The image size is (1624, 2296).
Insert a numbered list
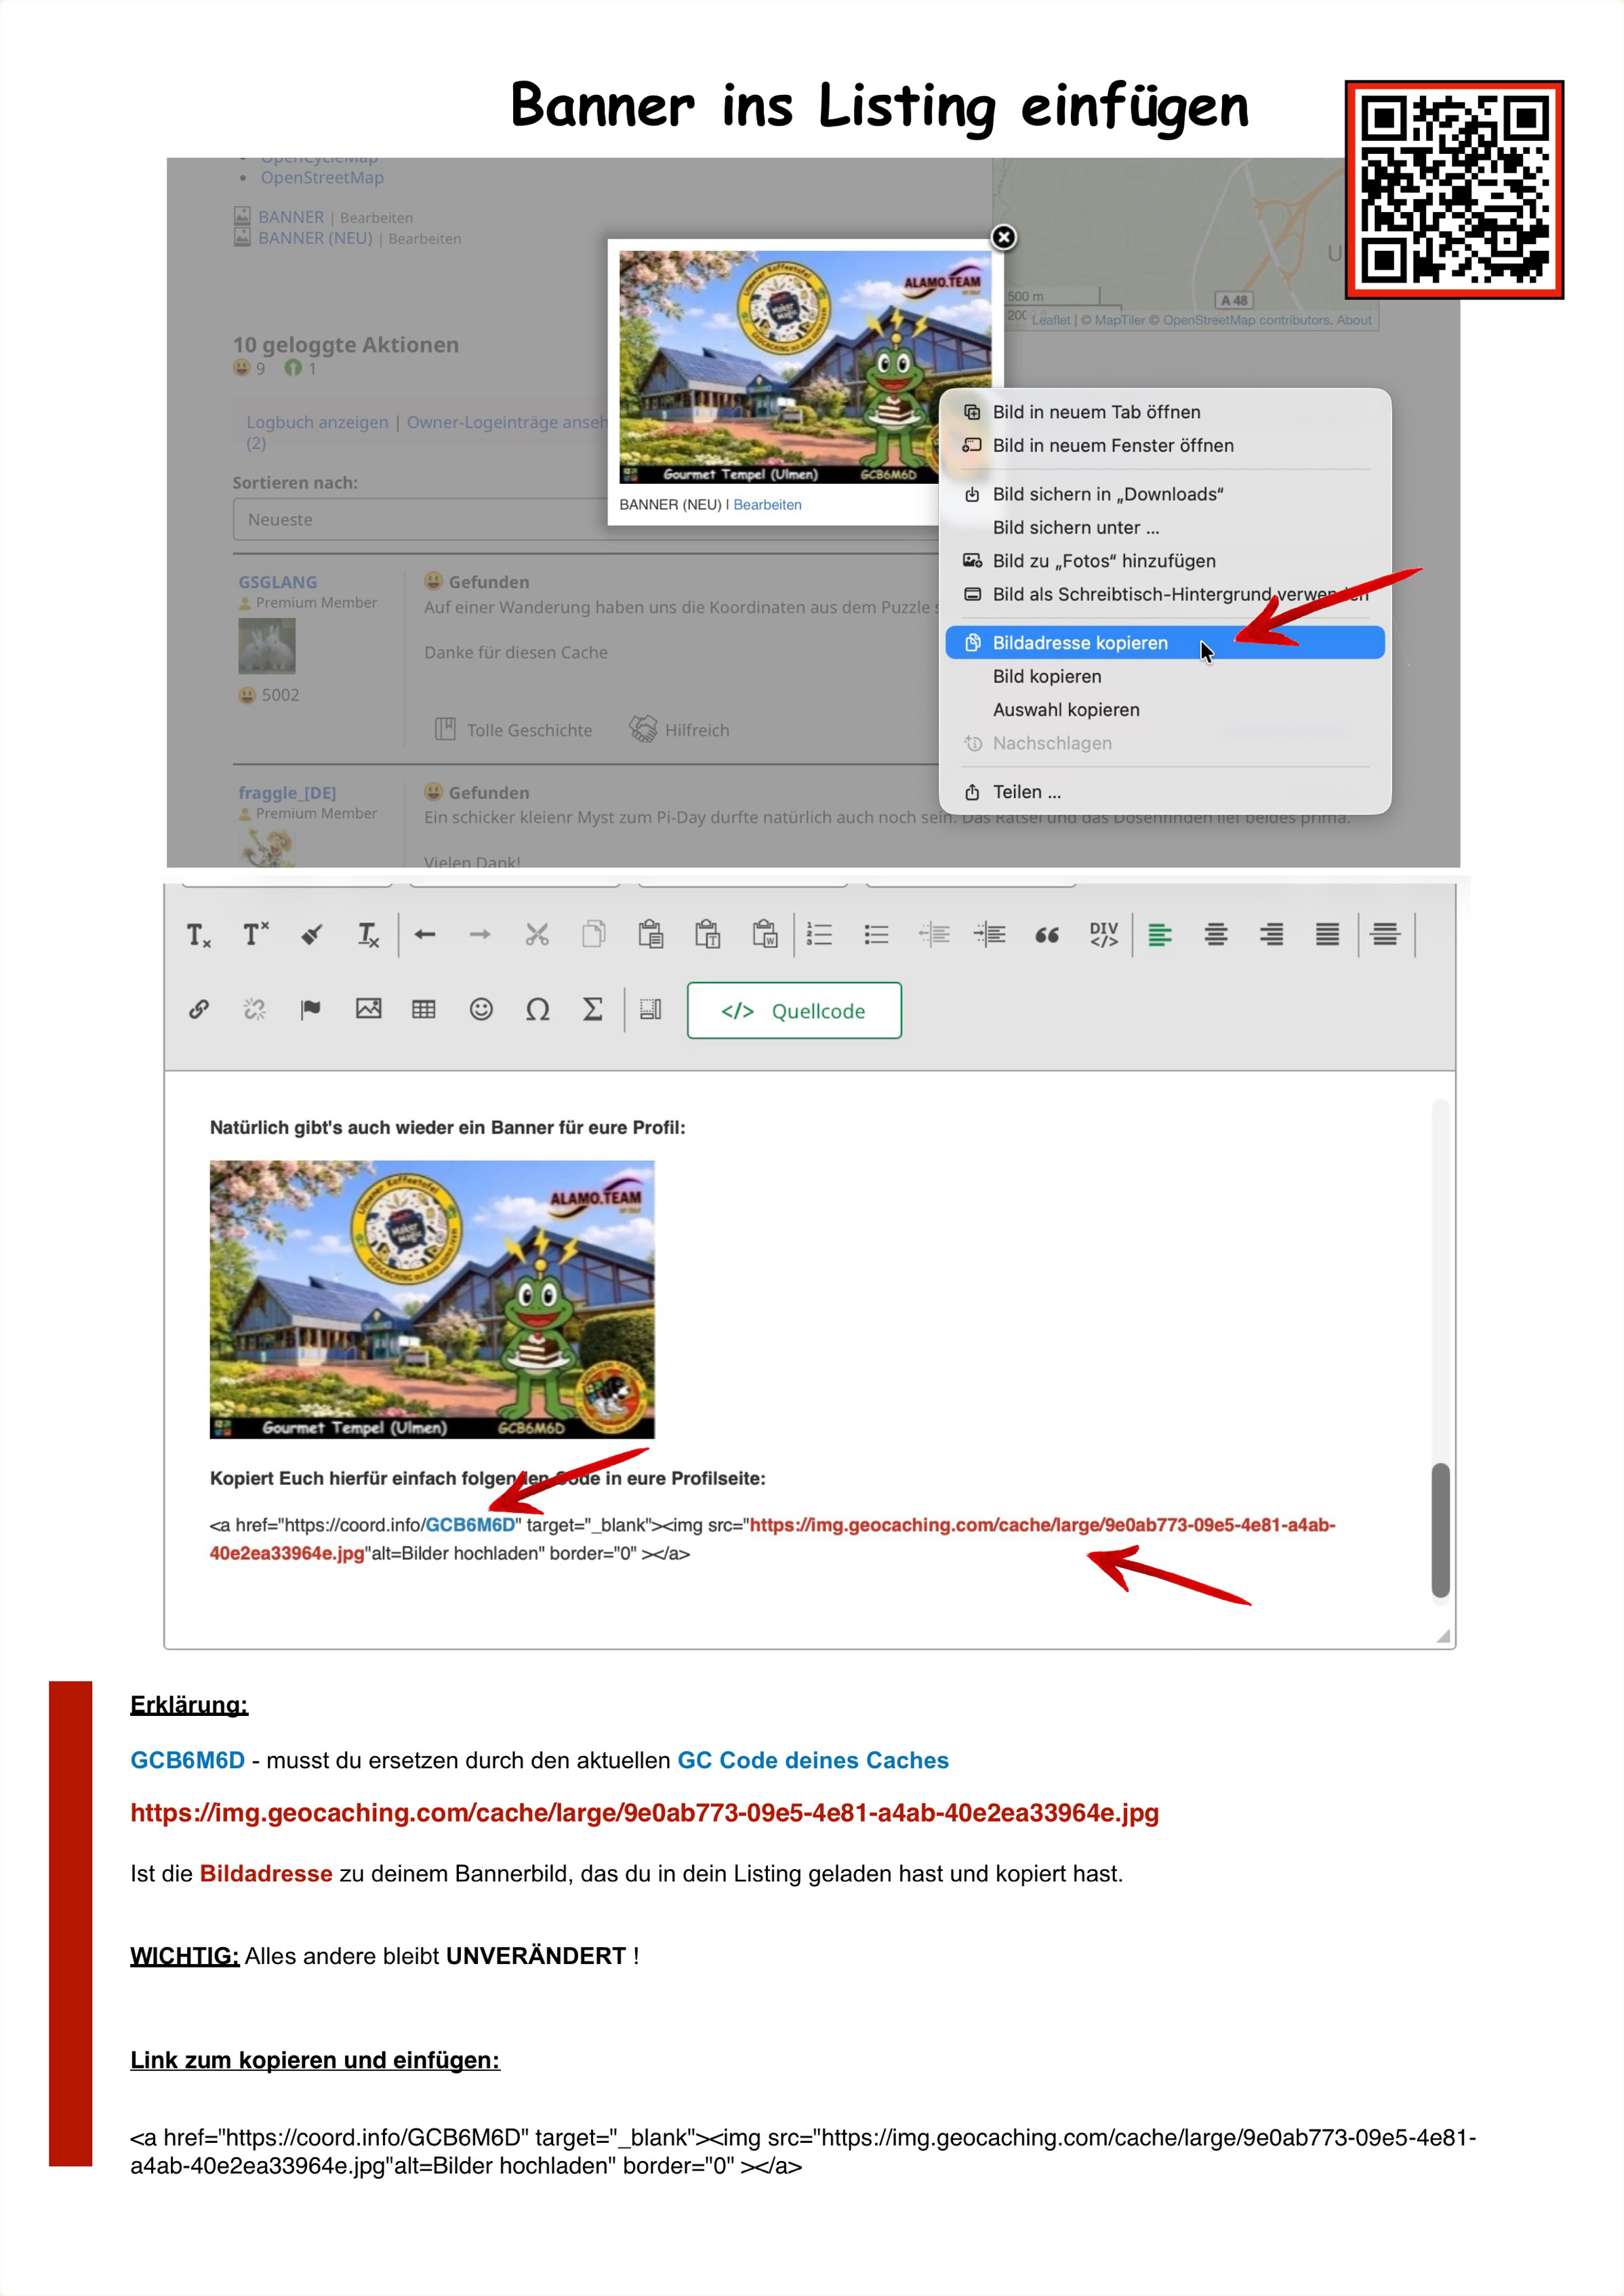(819, 935)
